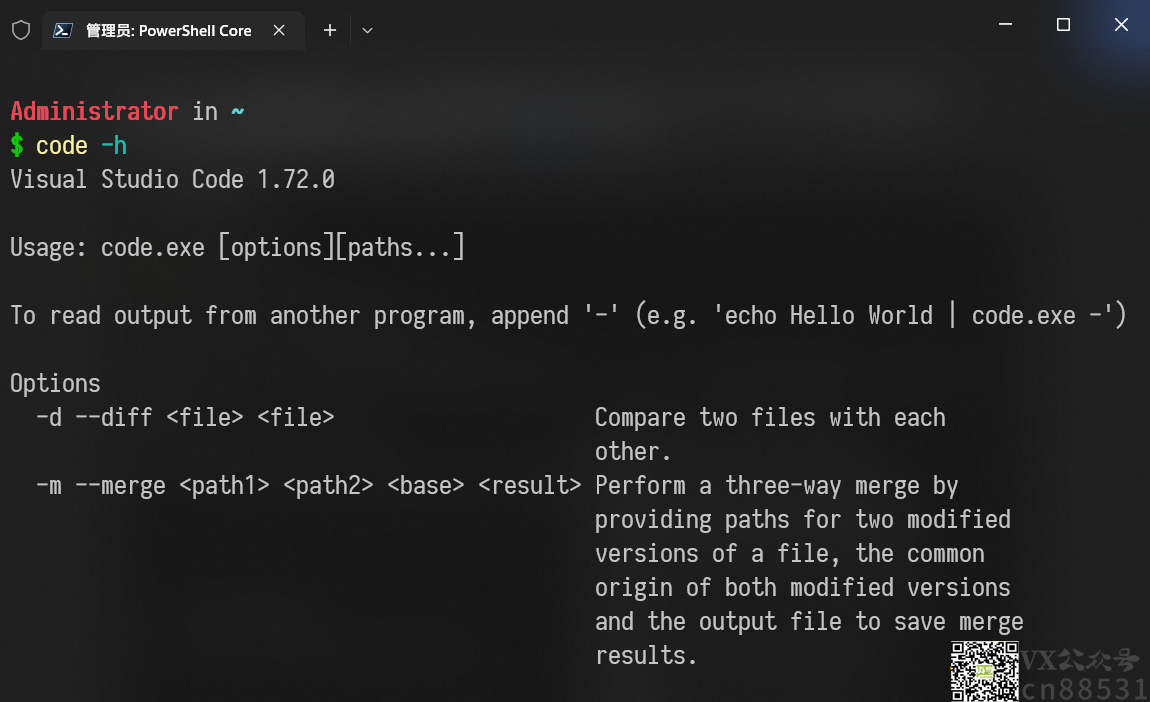Click the -d --diff option entry

point(186,417)
